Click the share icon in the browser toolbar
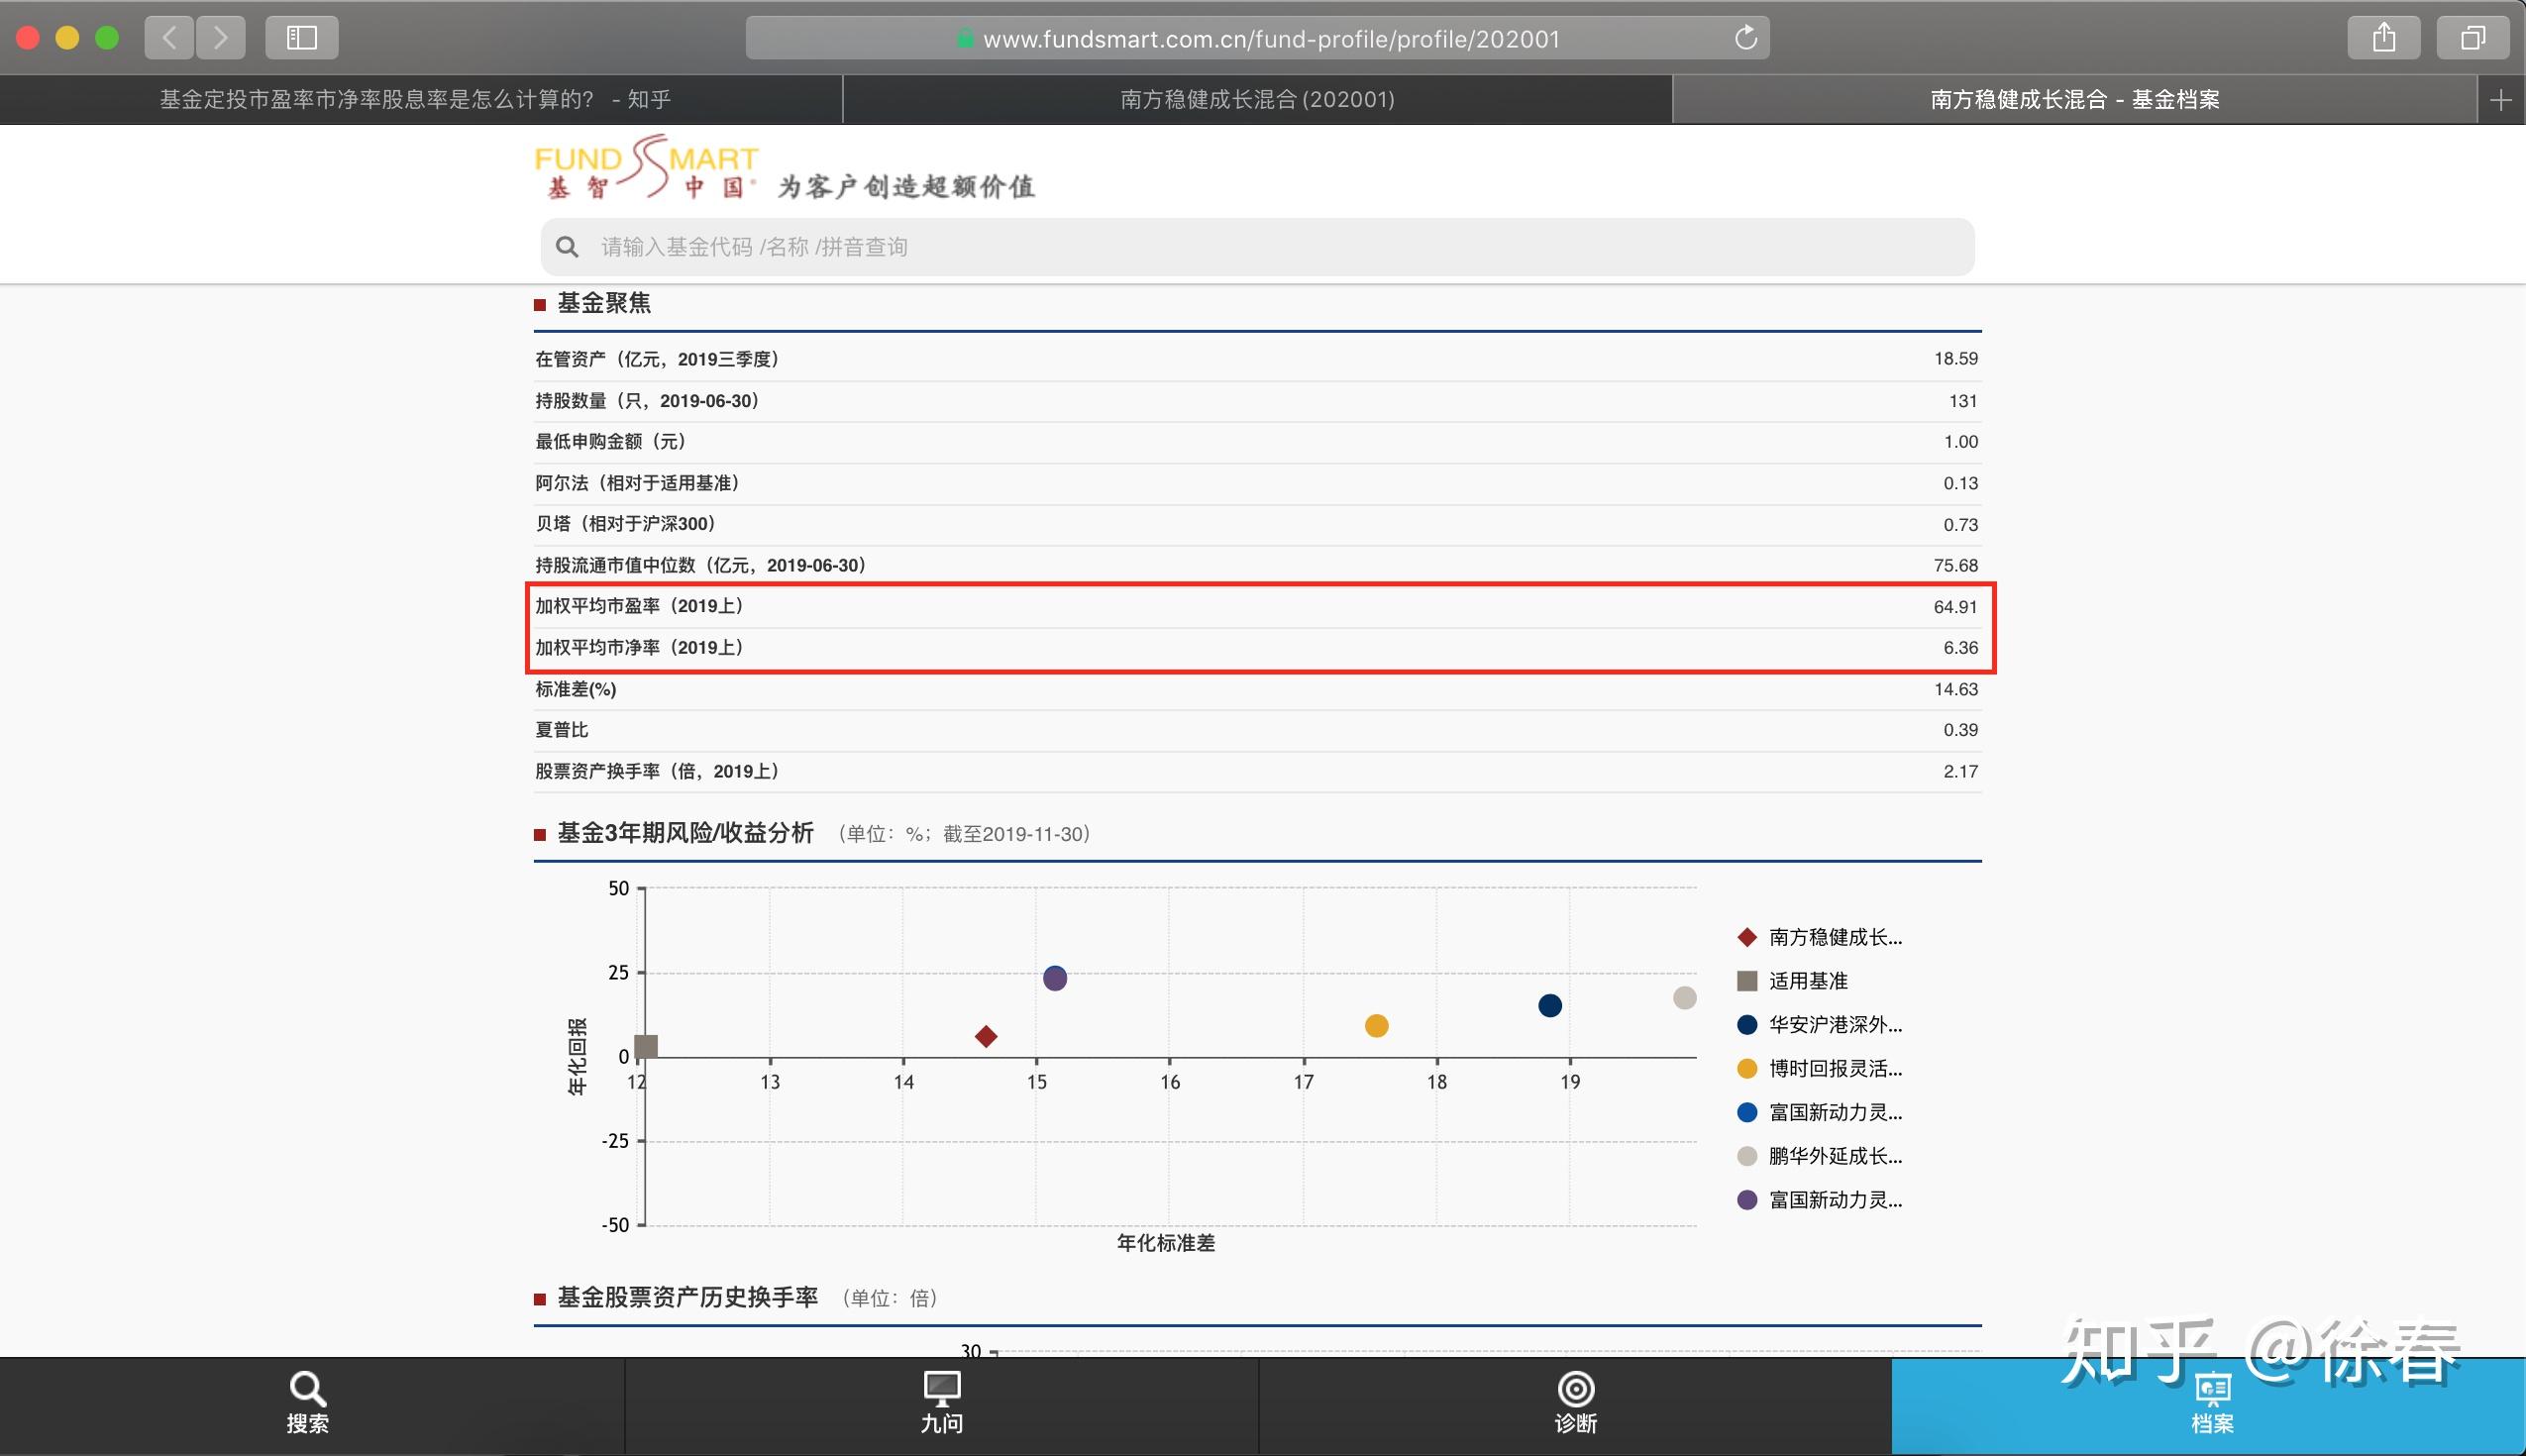The image size is (2526, 1456). coord(2384,37)
